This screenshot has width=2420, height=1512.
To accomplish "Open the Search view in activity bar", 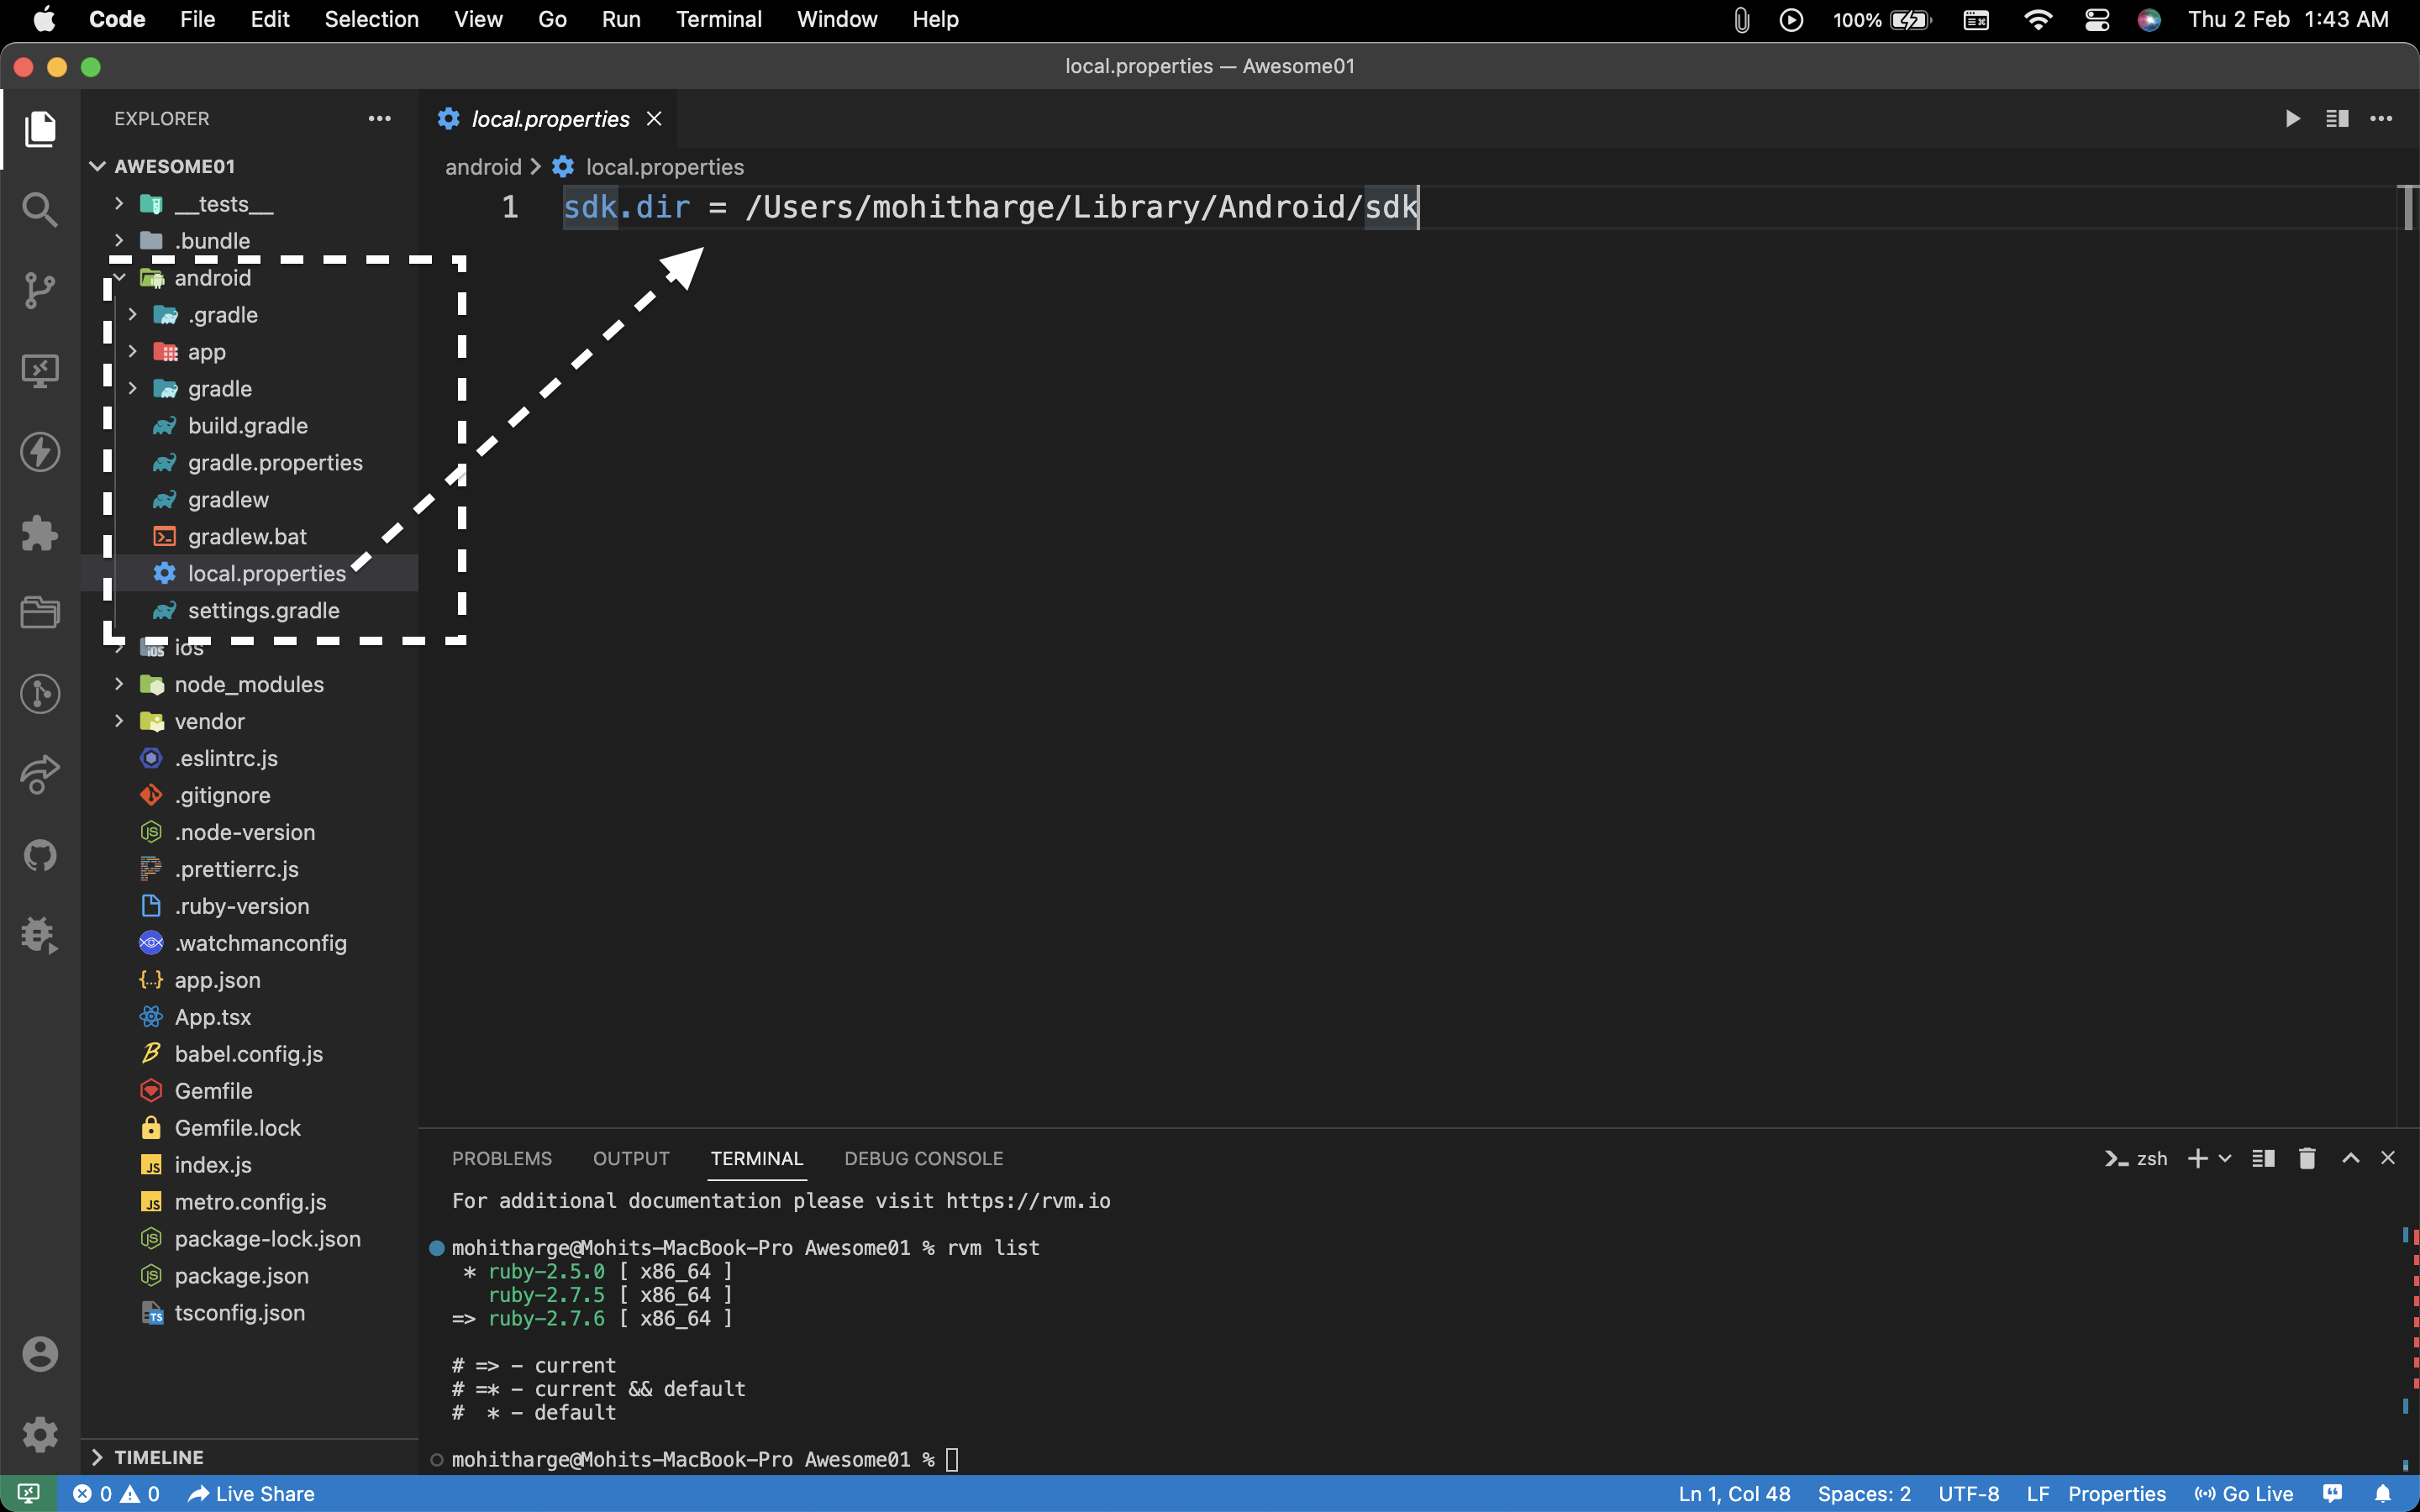I will 40,209.
